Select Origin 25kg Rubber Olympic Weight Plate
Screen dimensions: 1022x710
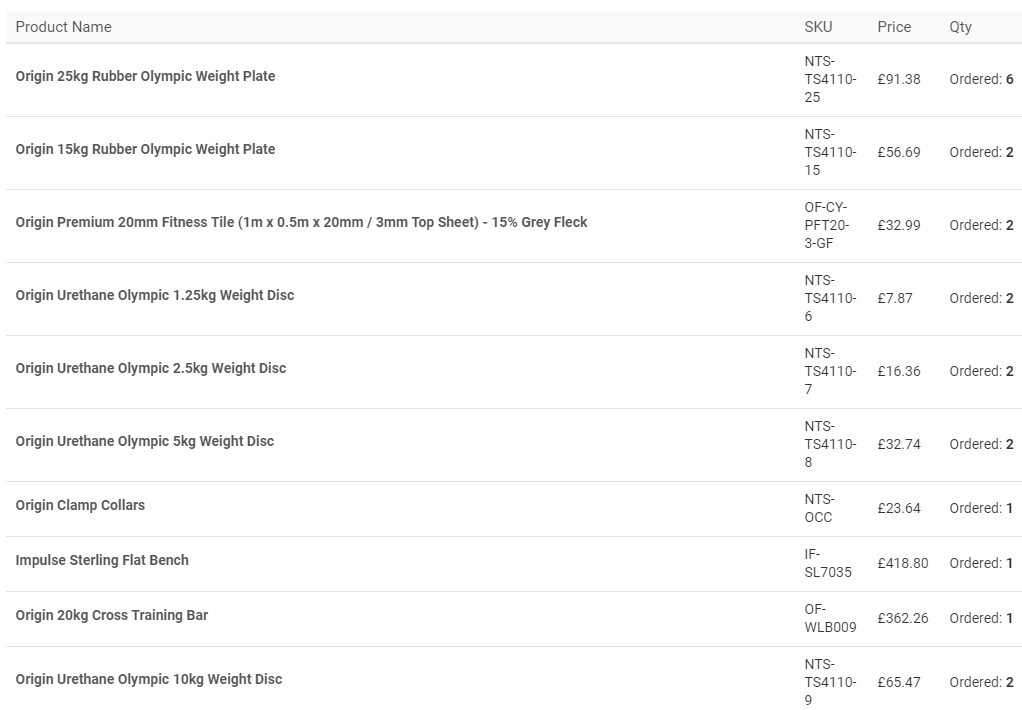click(145, 76)
